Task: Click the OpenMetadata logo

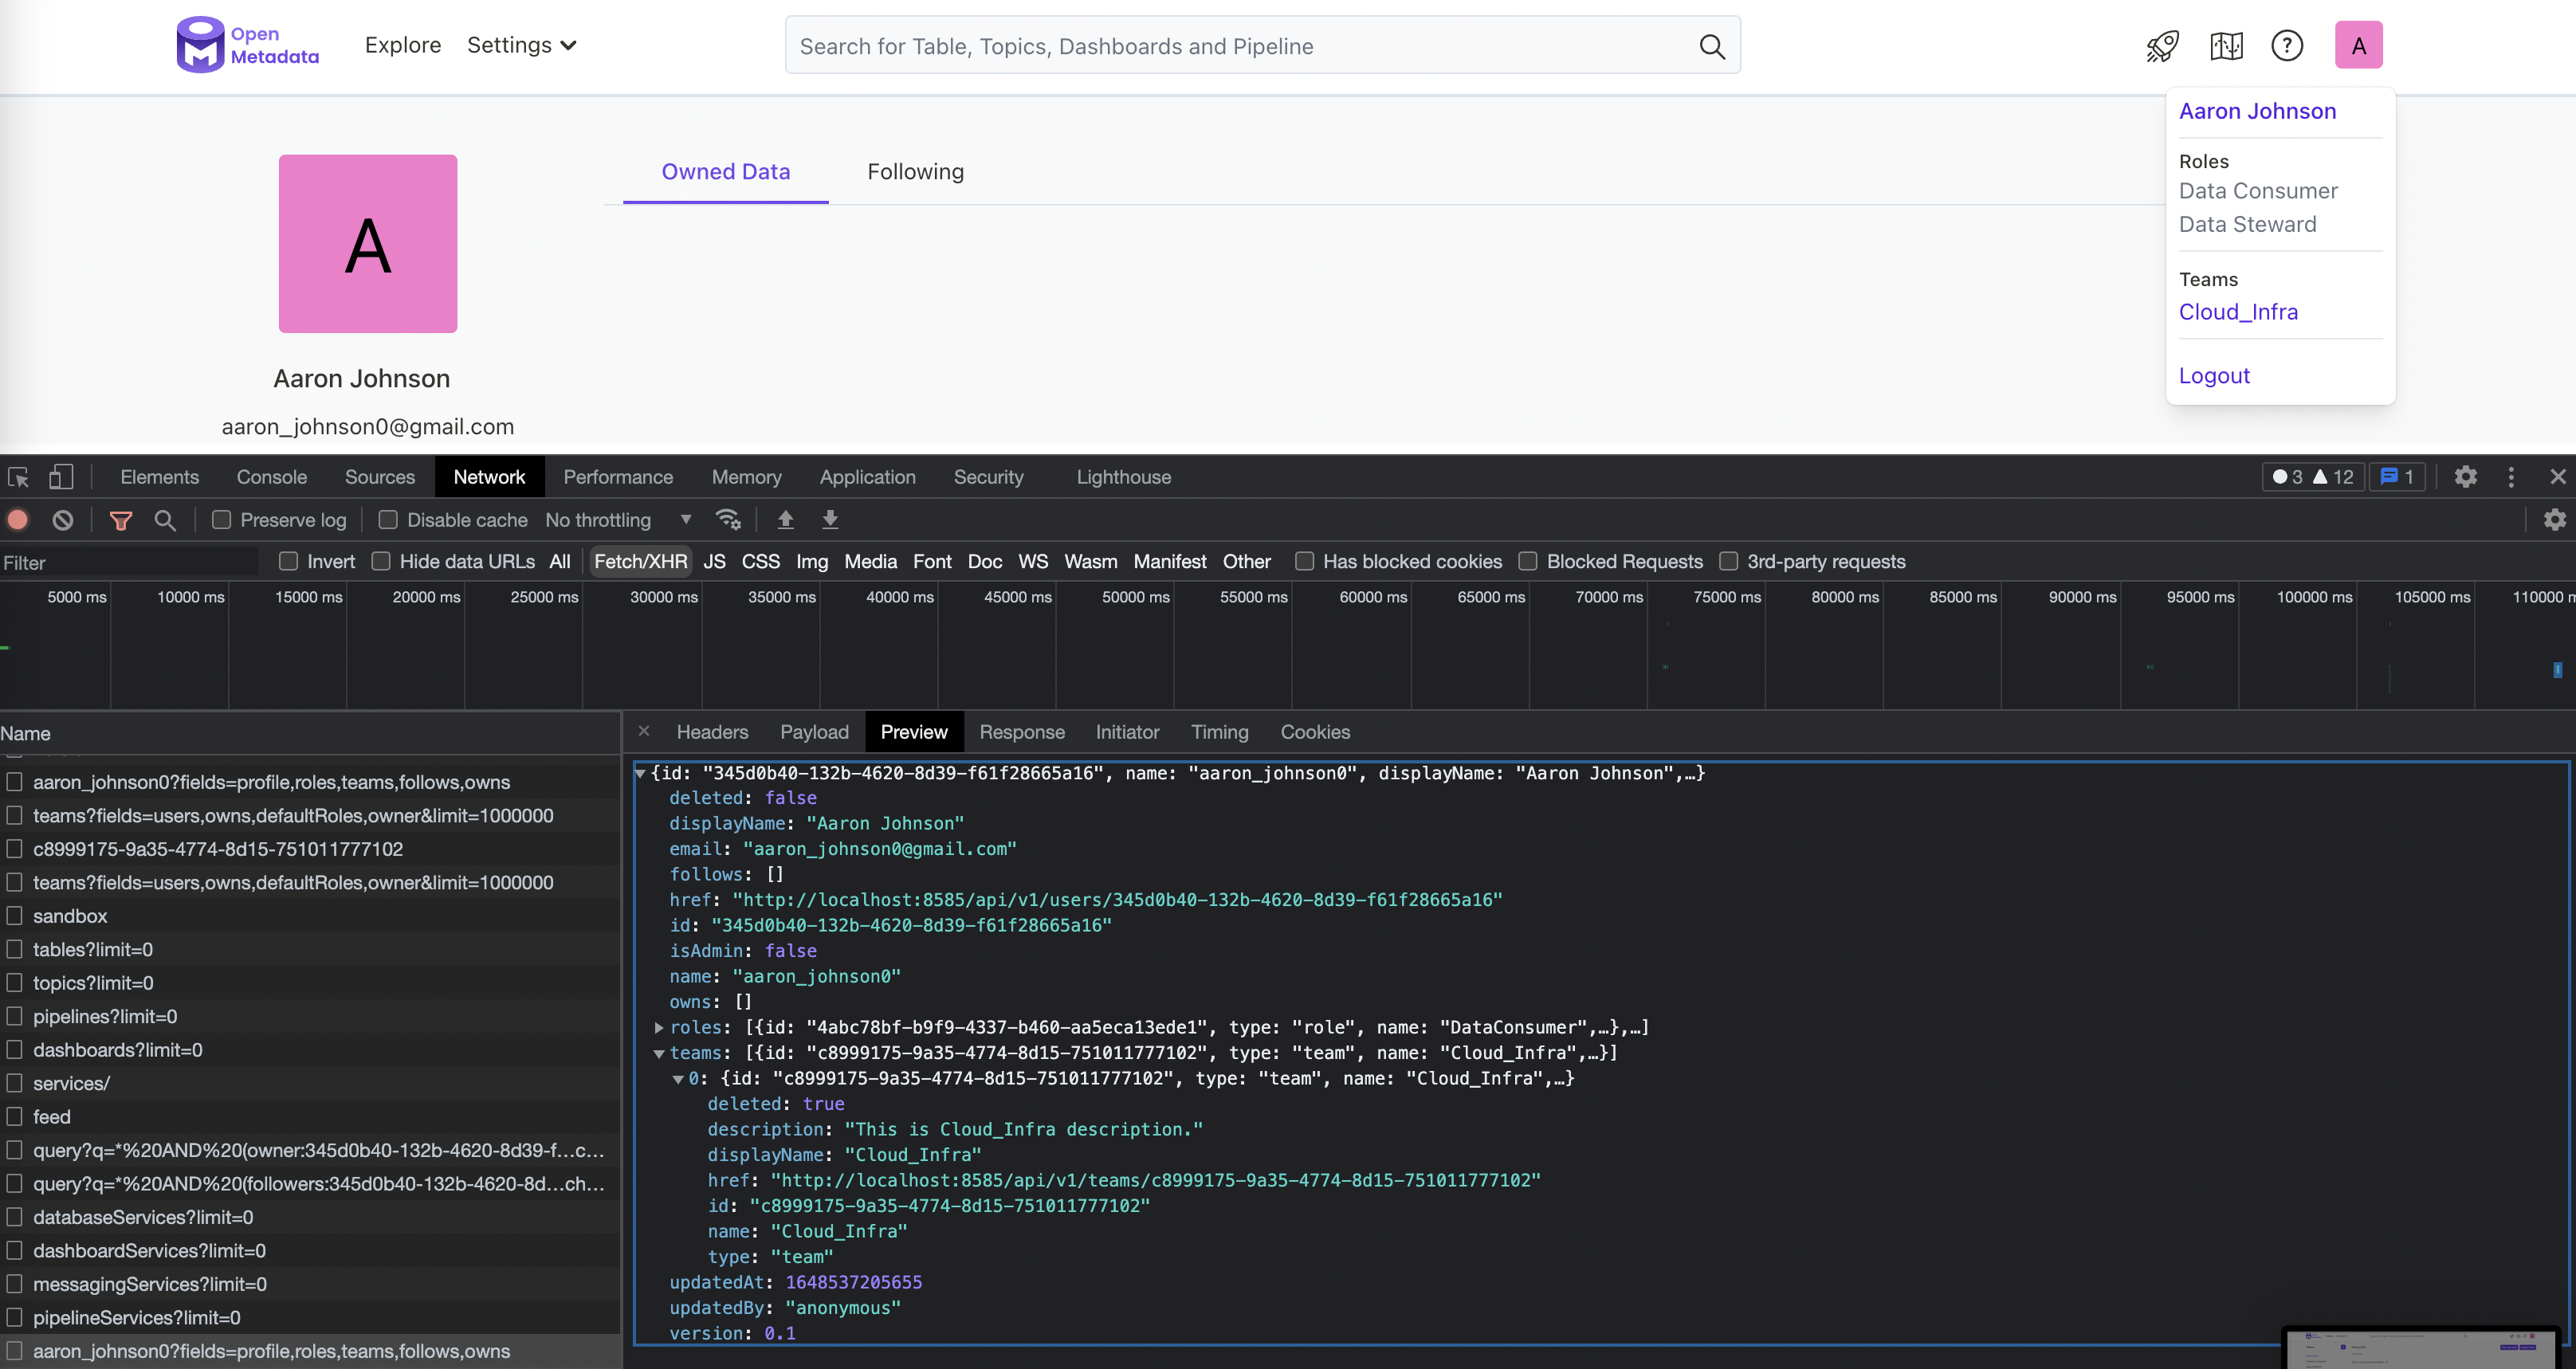Action: (248, 45)
